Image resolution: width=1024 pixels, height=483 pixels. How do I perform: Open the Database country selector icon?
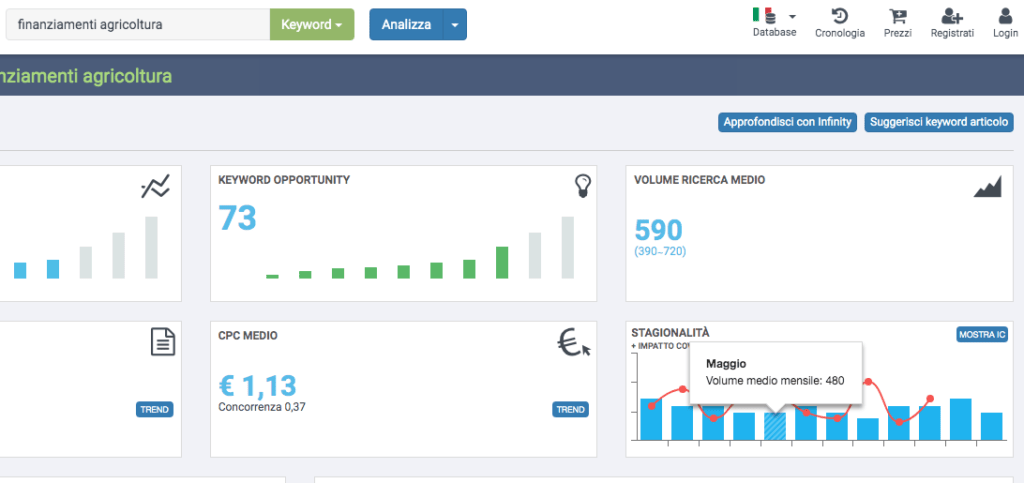[774, 16]
